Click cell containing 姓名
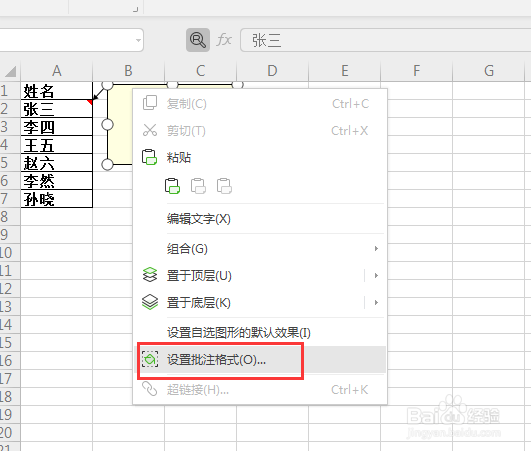The image size is (531, 451). (57, 91)
